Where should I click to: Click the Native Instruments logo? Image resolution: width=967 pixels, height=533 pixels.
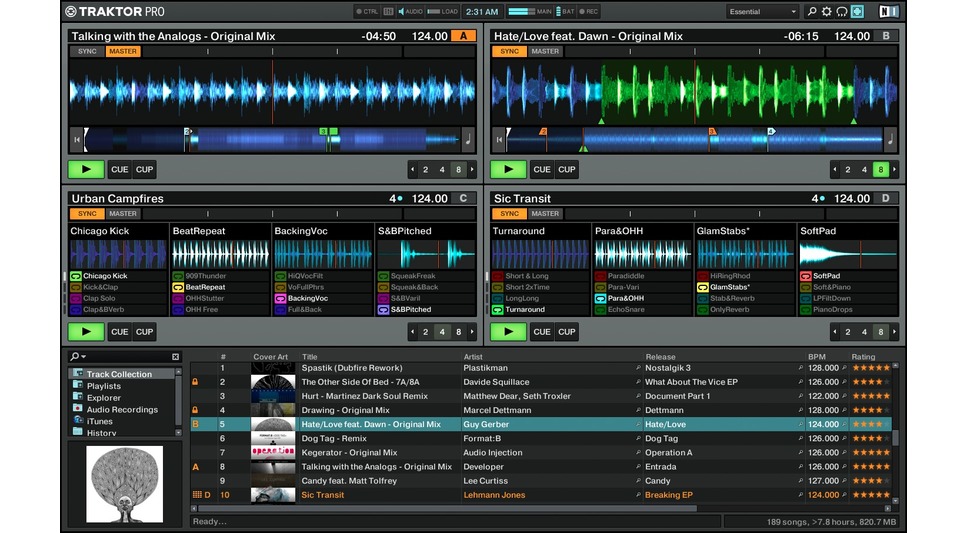click(x=888, y=12)
